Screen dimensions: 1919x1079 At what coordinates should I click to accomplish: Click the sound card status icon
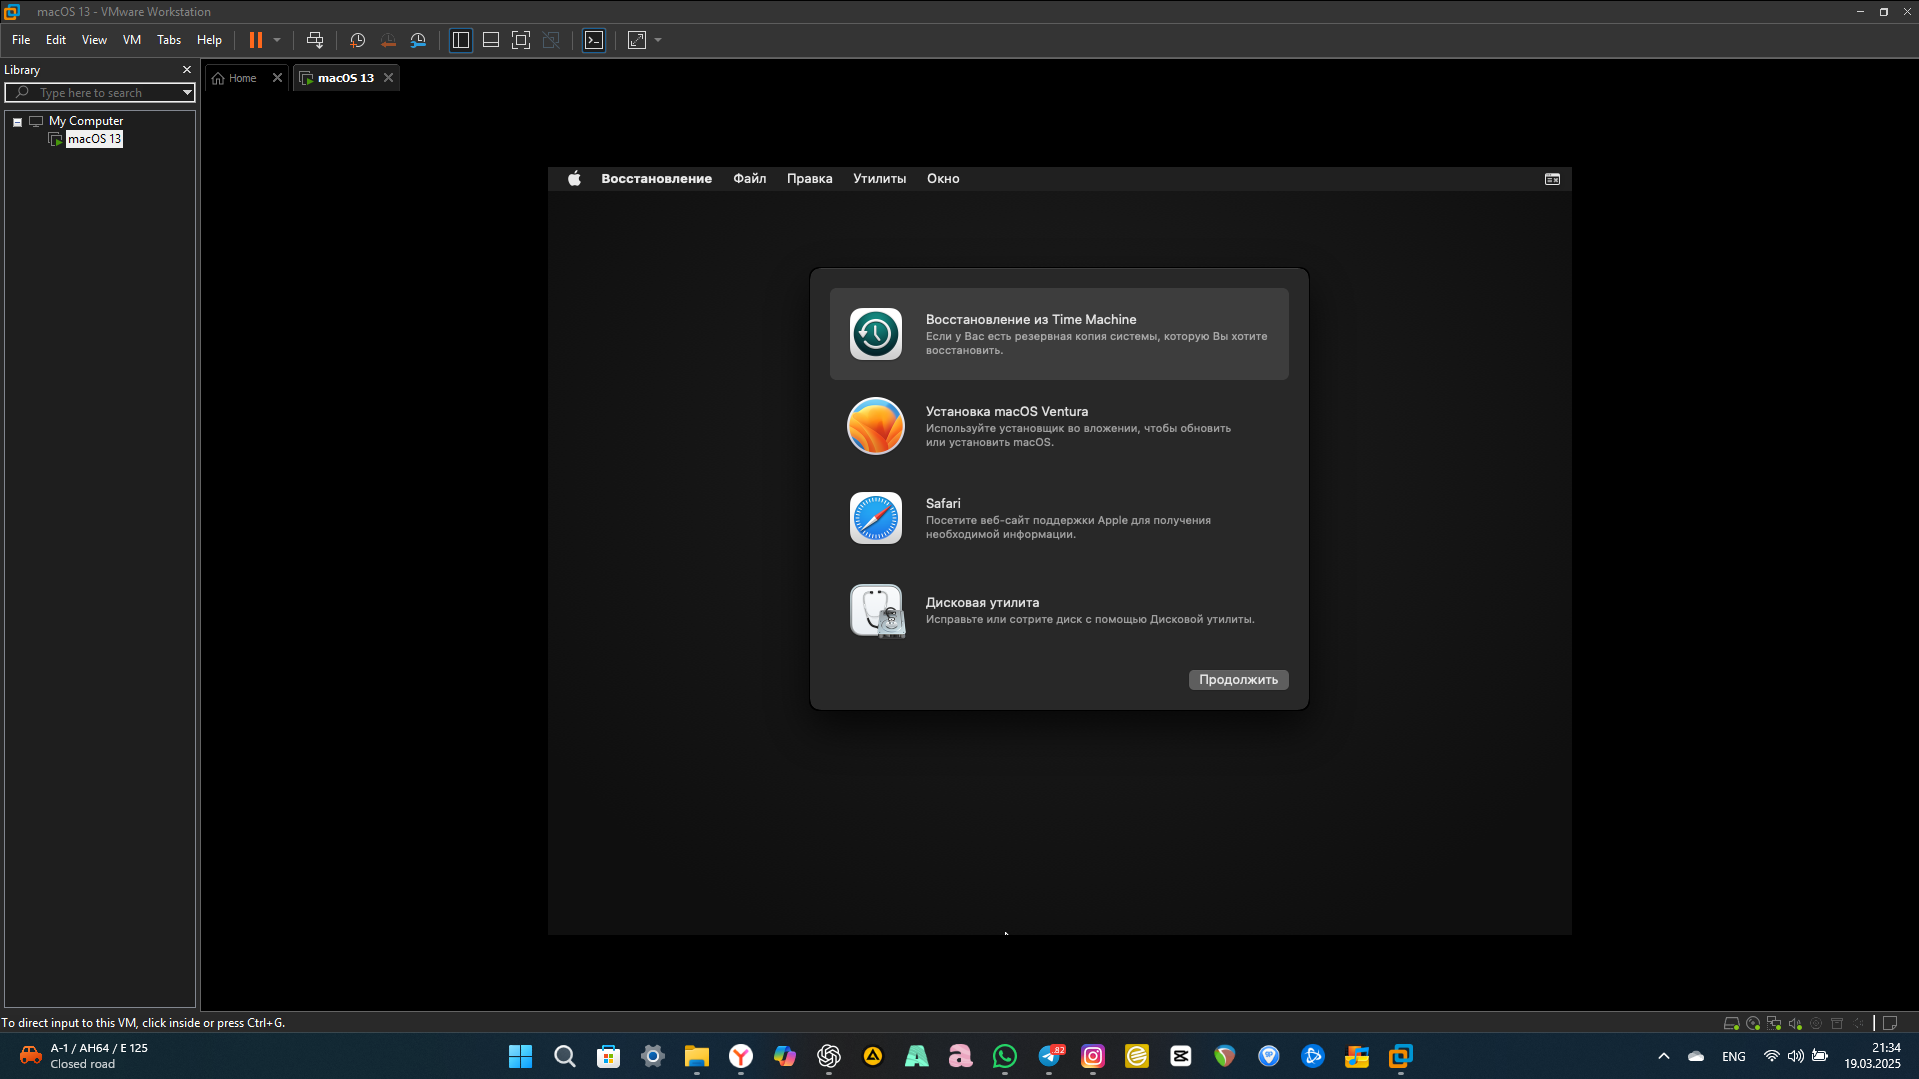(x=1795, y=1024)
